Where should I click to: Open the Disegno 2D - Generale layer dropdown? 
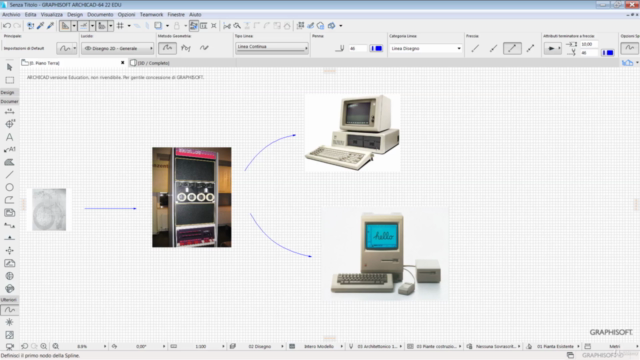118,48
